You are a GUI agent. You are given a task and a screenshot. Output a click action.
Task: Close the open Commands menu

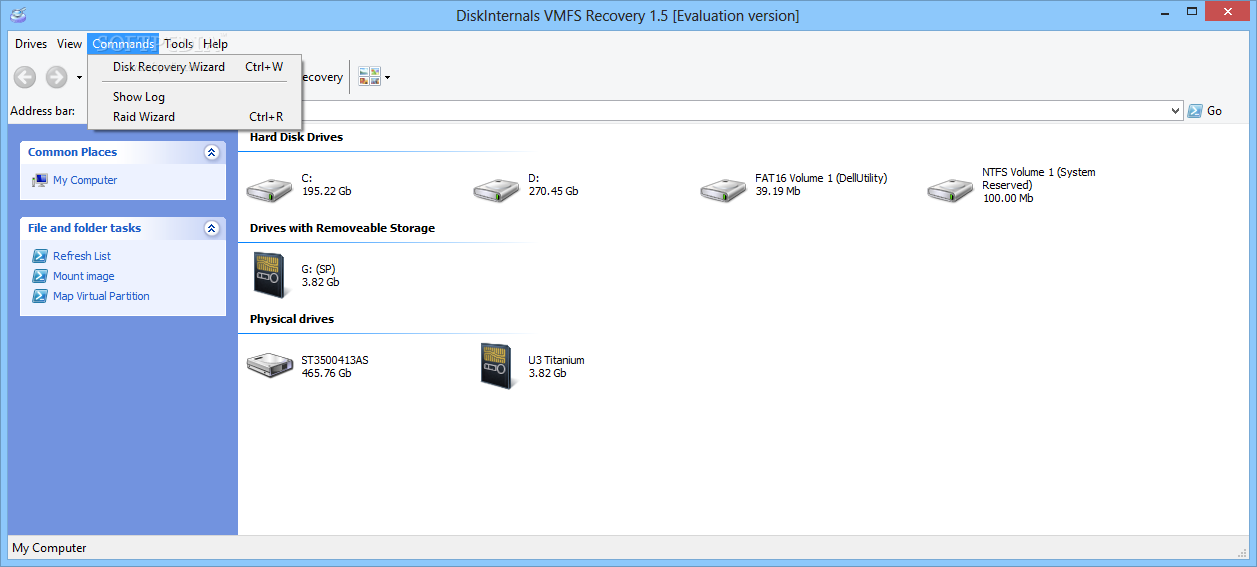(123, 44)
